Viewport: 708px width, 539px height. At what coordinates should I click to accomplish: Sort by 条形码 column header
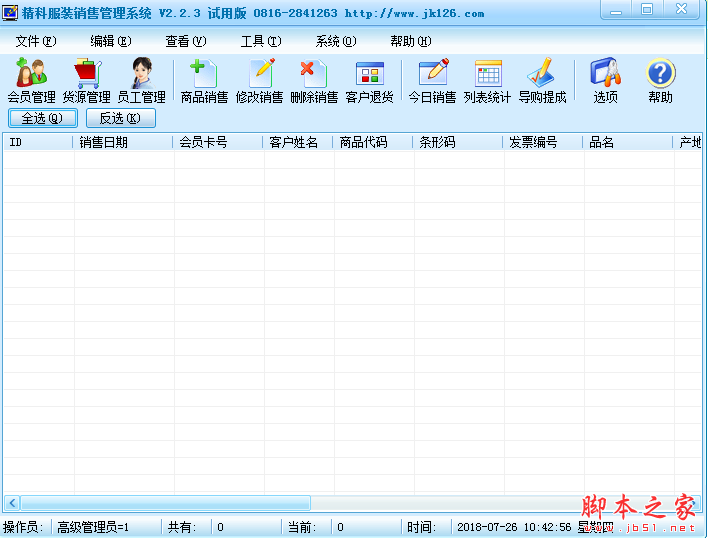(x=458, y=143)
